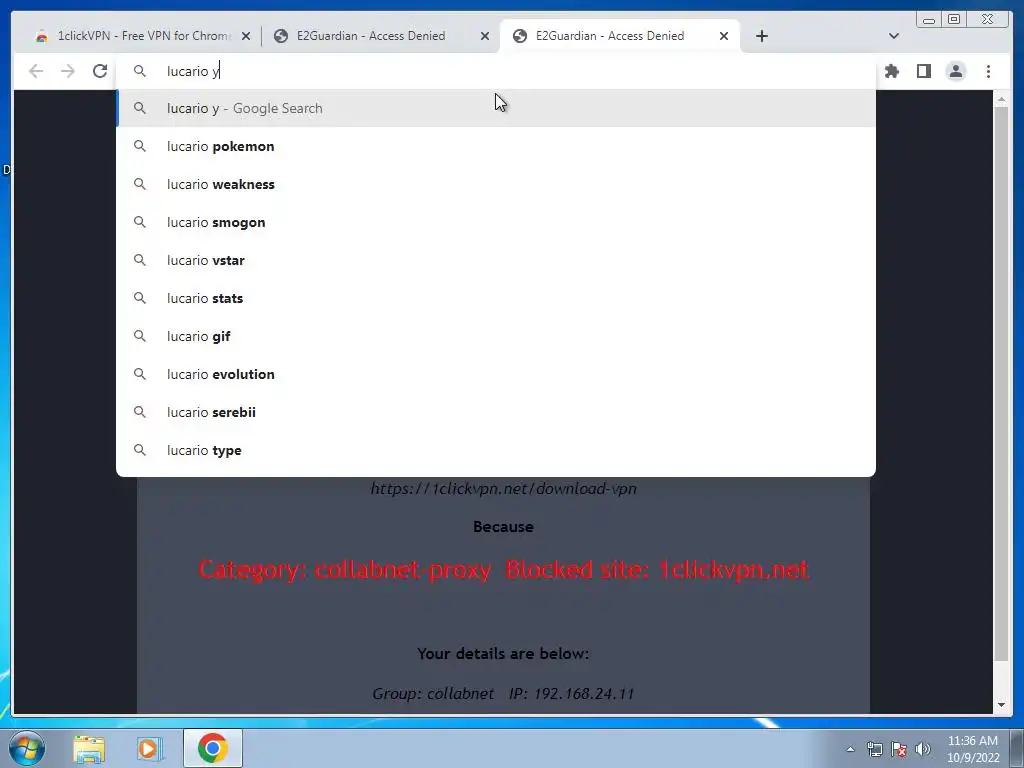This screenshot has width=1024, height=768.
Task: Open the Action Center flag icon
Action: coord(899,749)
